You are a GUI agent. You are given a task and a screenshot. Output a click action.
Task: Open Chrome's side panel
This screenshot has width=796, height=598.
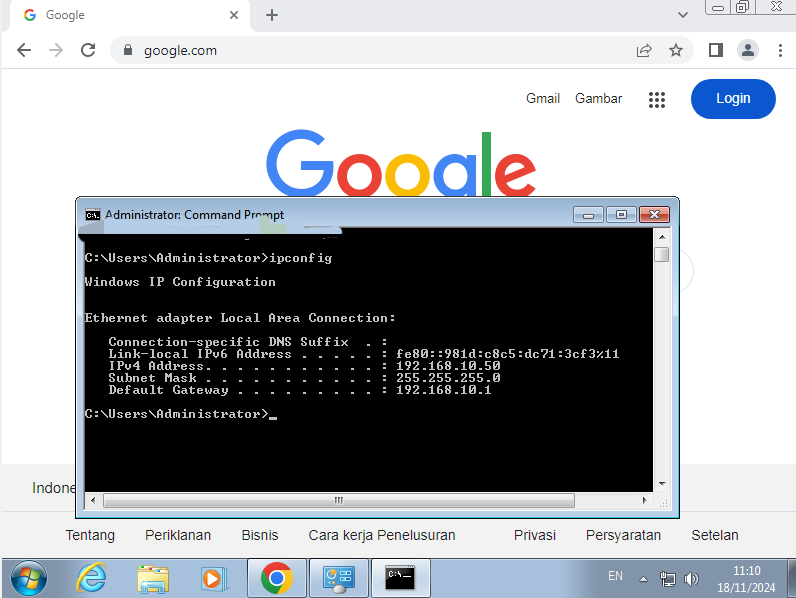pyautogui.click(x=716, y=50)
